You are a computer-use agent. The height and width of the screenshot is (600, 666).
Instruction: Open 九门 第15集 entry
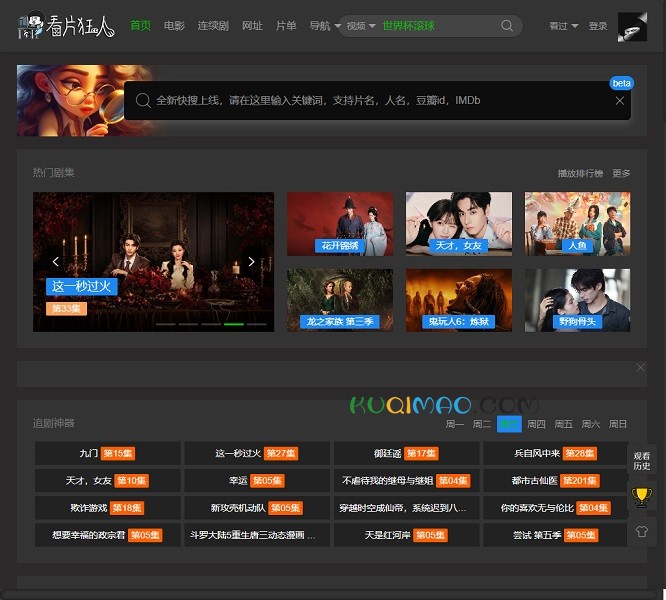107,454
